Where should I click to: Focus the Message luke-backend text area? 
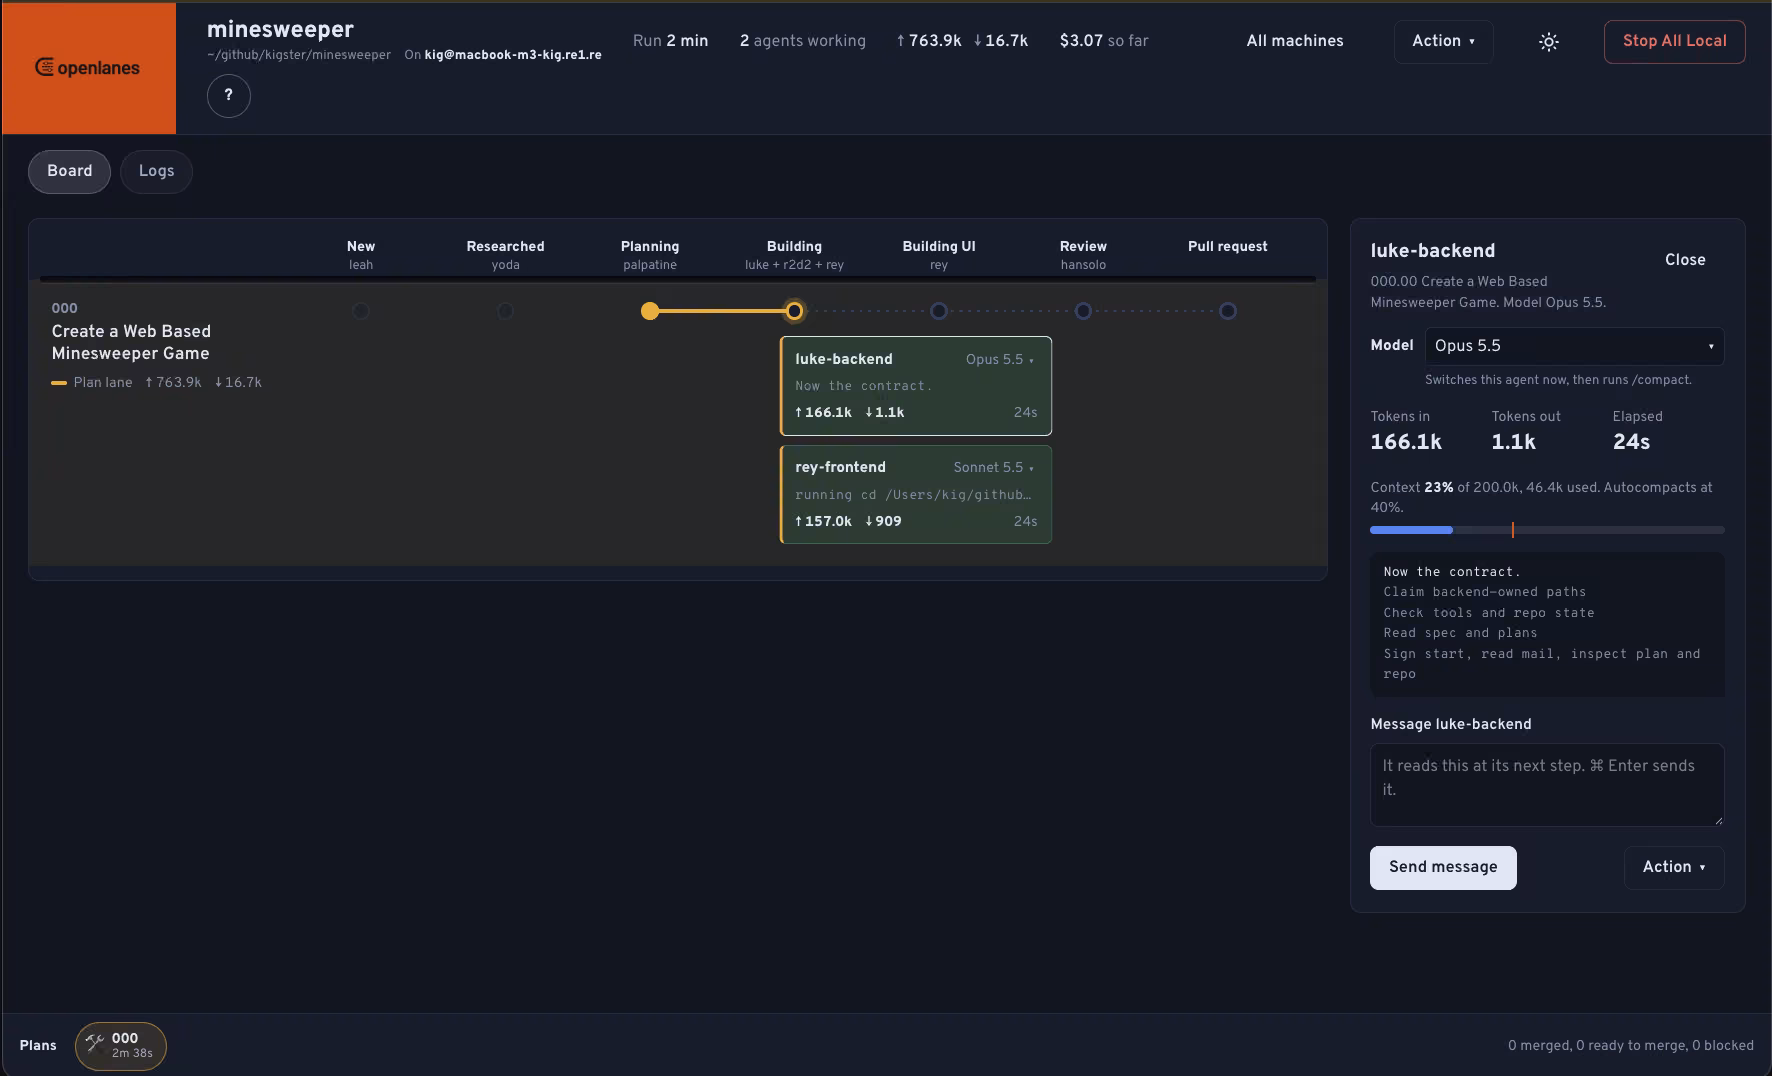click(x=1547, y=785)
